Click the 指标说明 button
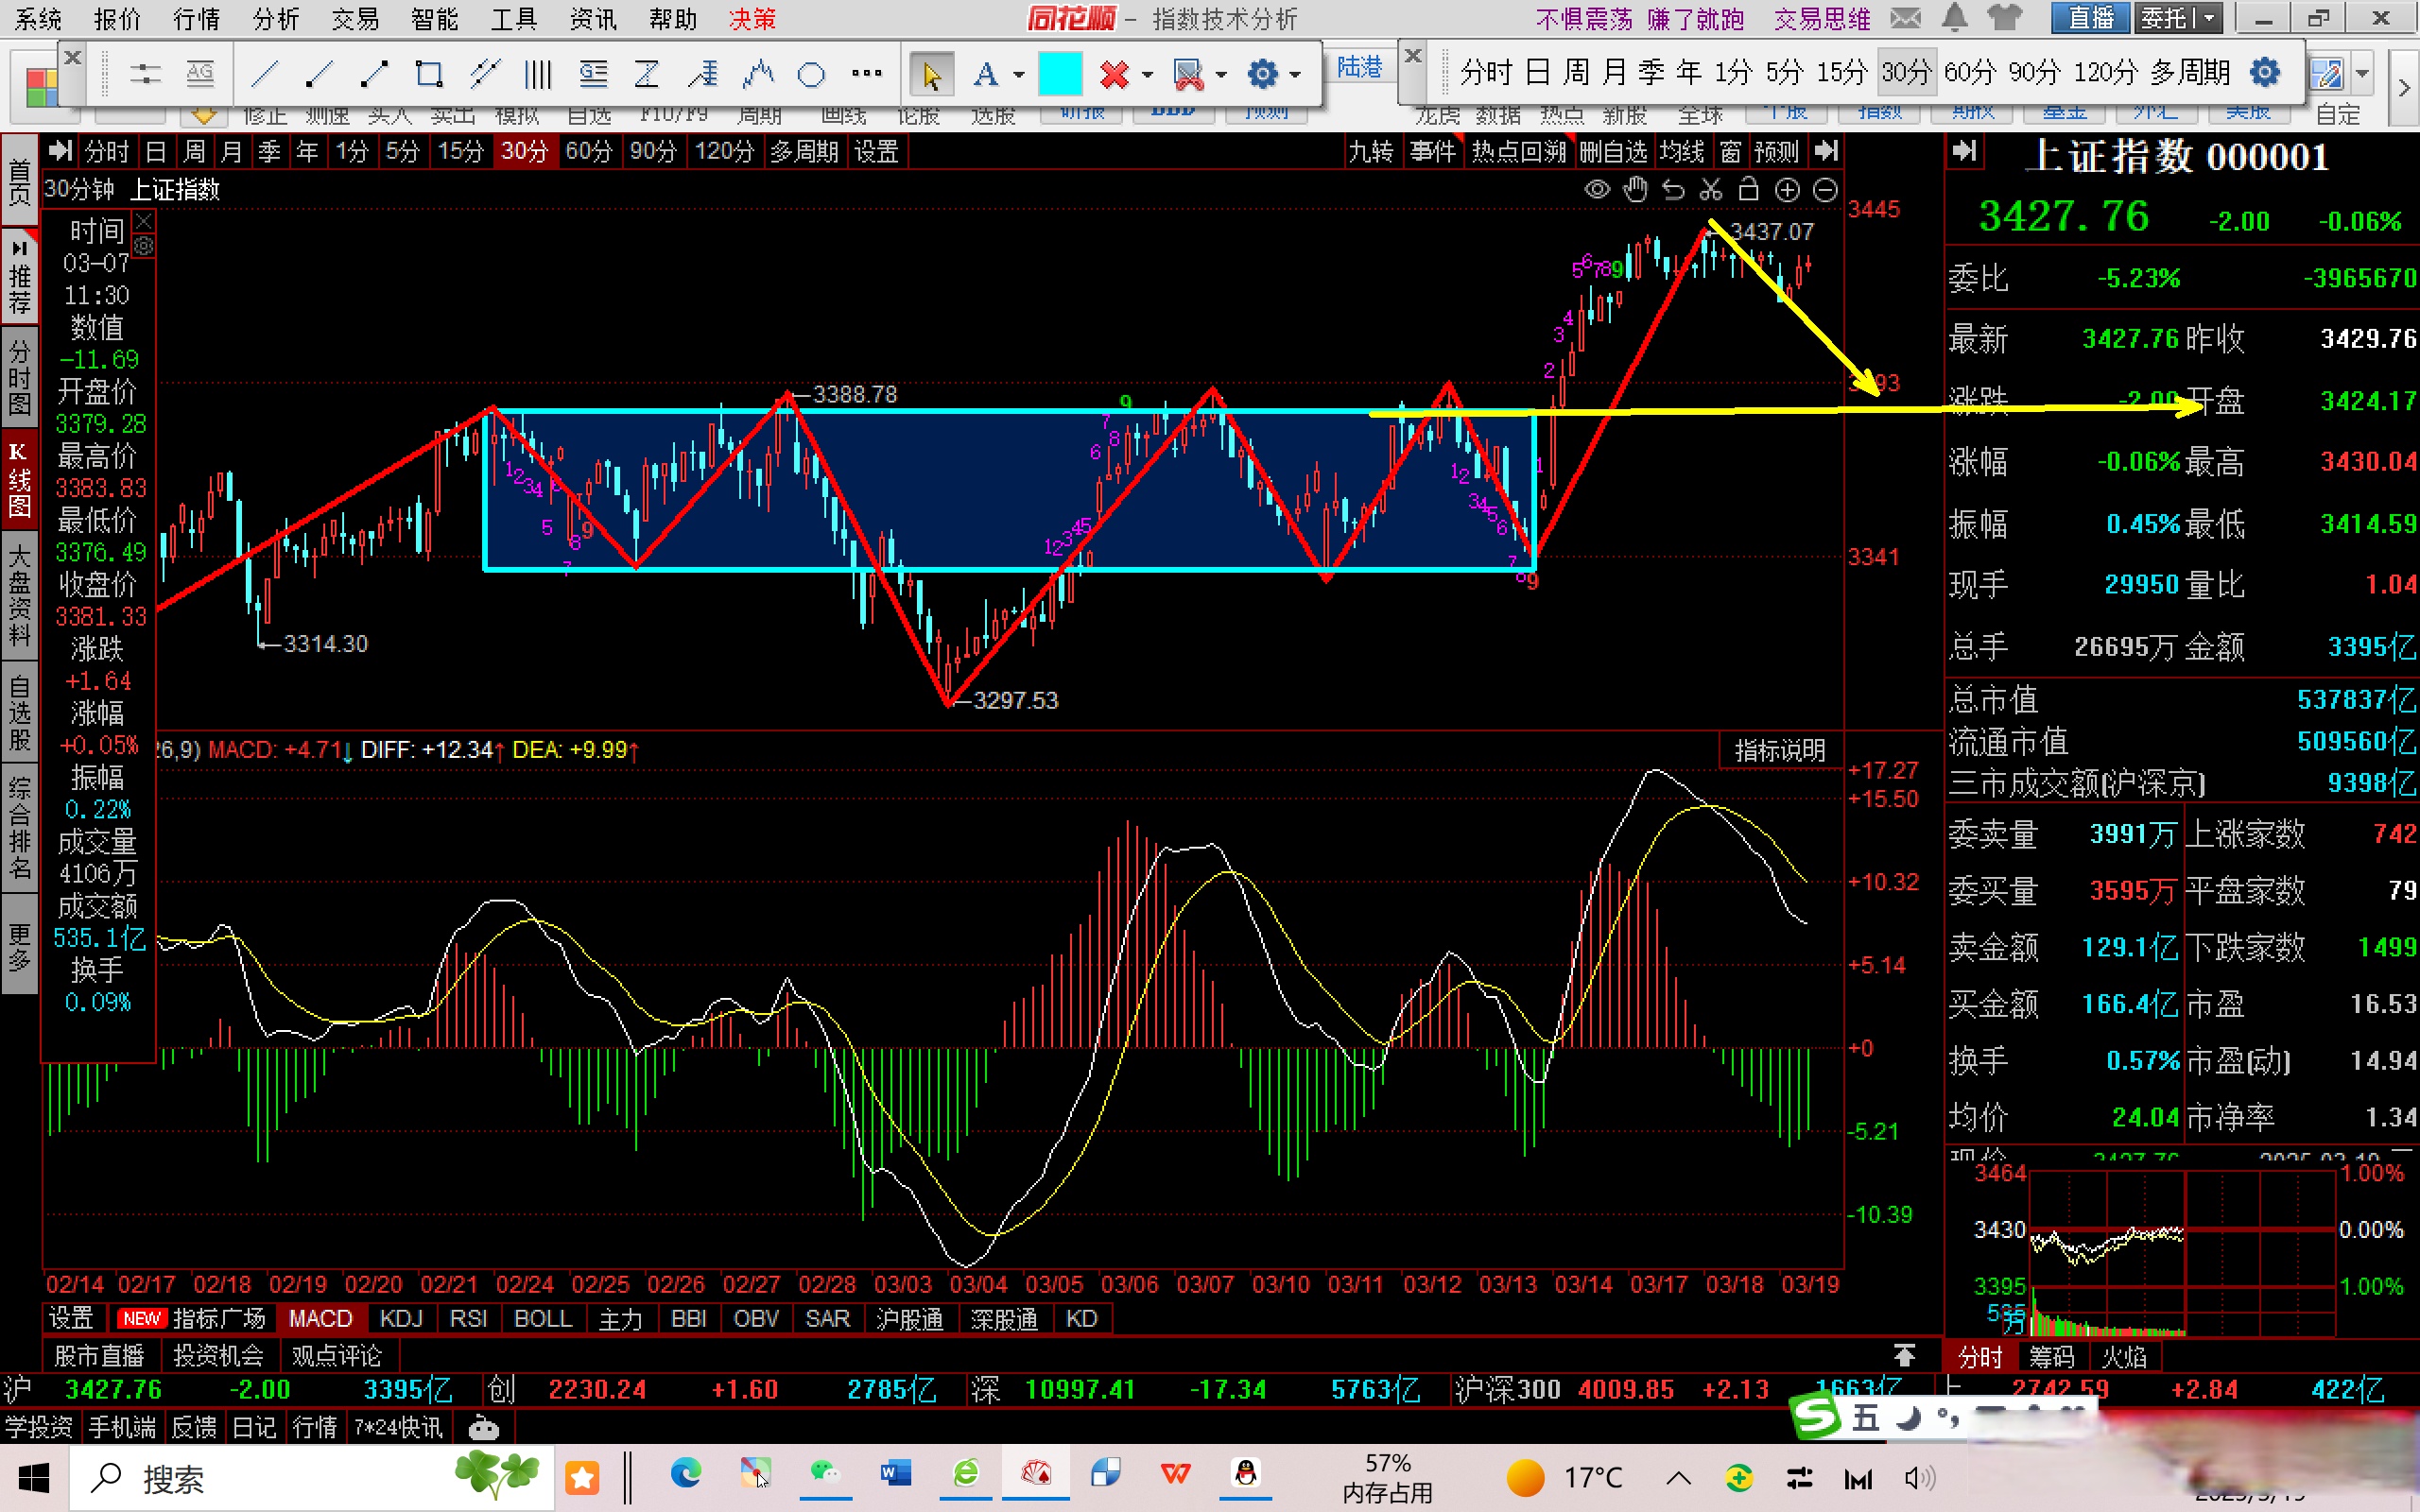 [1779, 750]
